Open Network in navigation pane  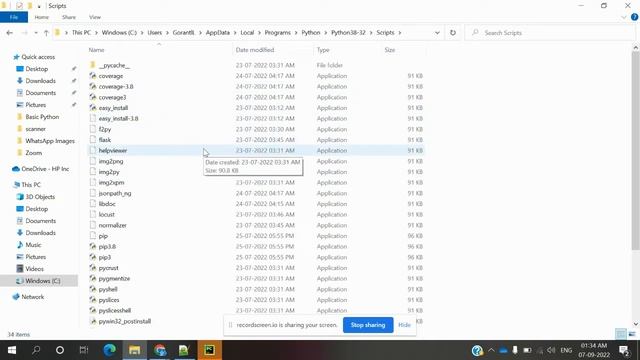(x=32, y=297)
